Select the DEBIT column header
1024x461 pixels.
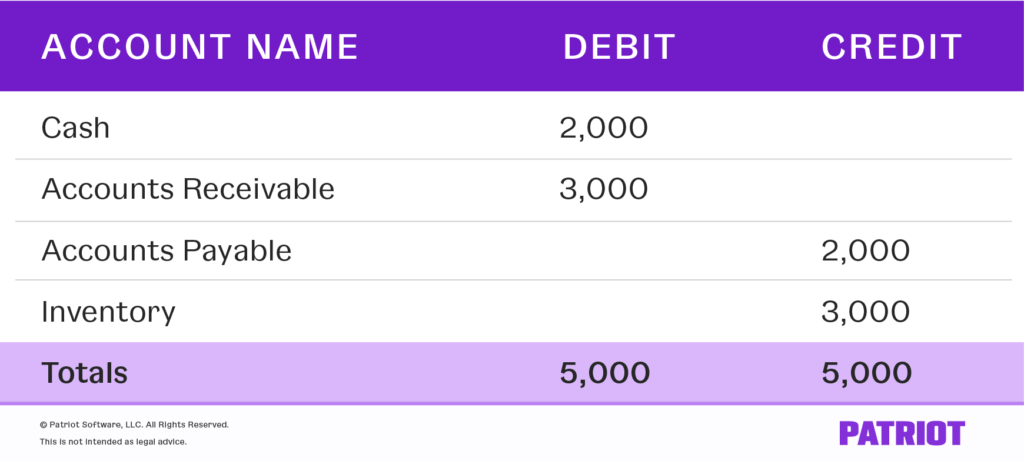pos(619,47)
